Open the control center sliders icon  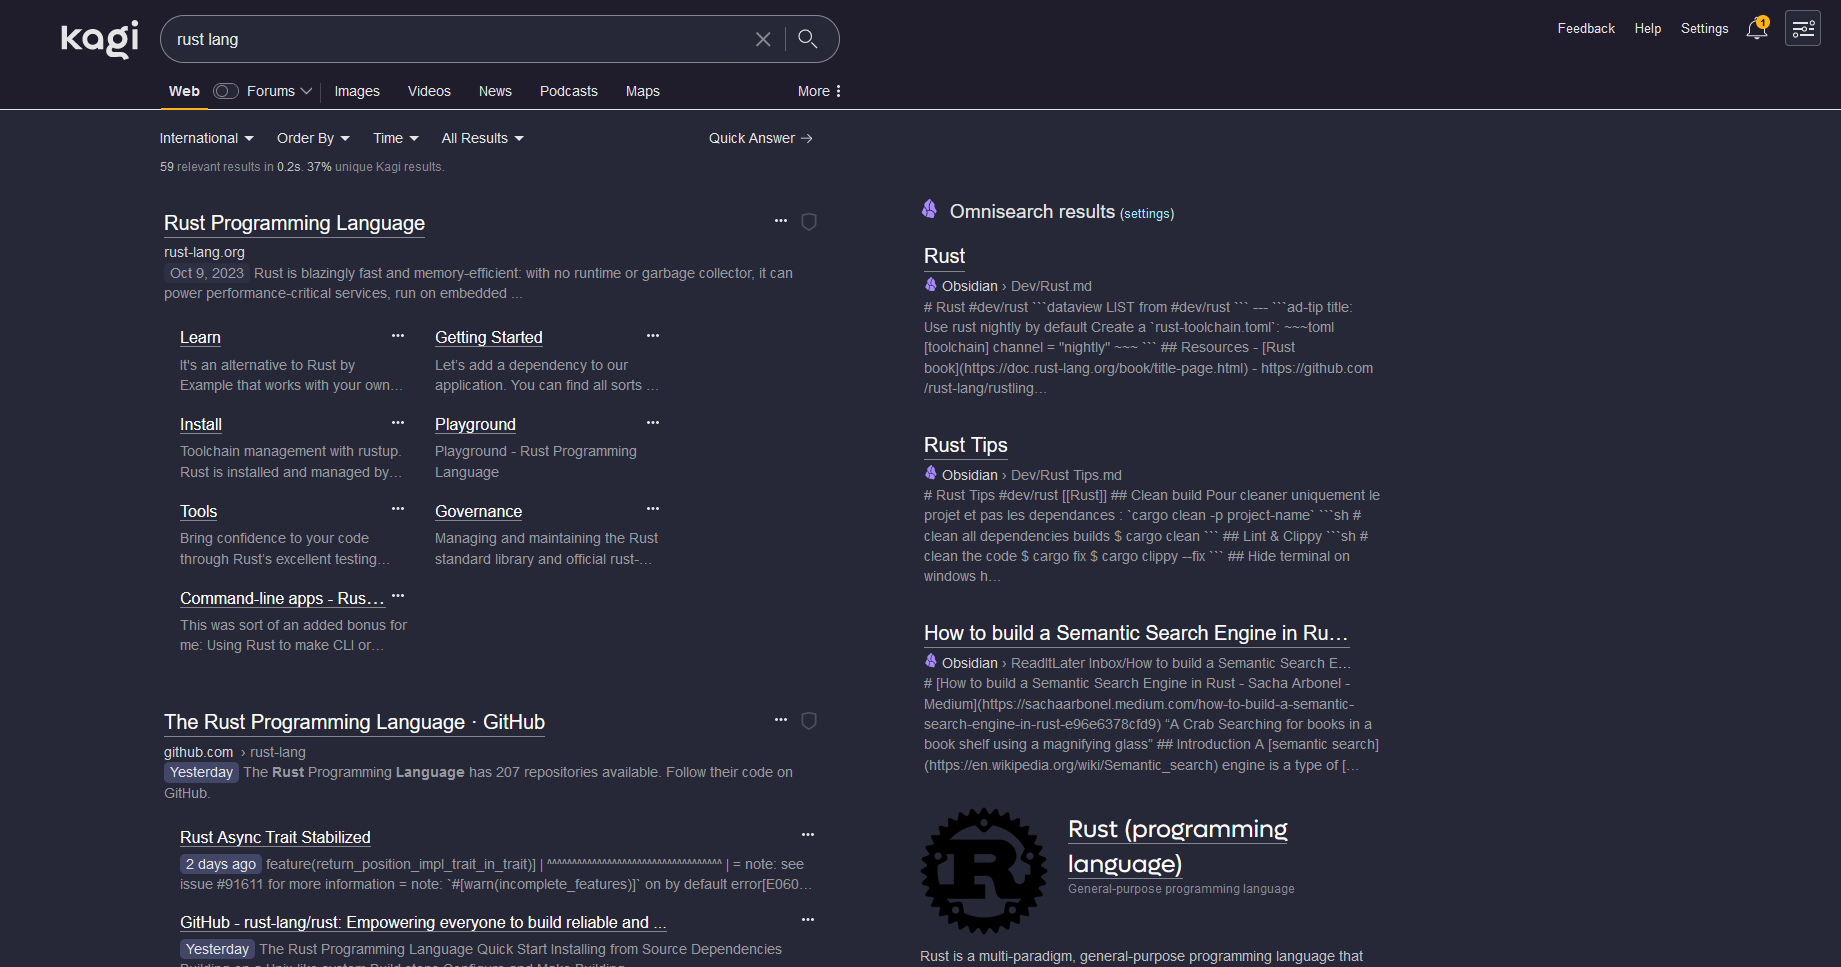pyautogui.click(x=1802, y=29)
